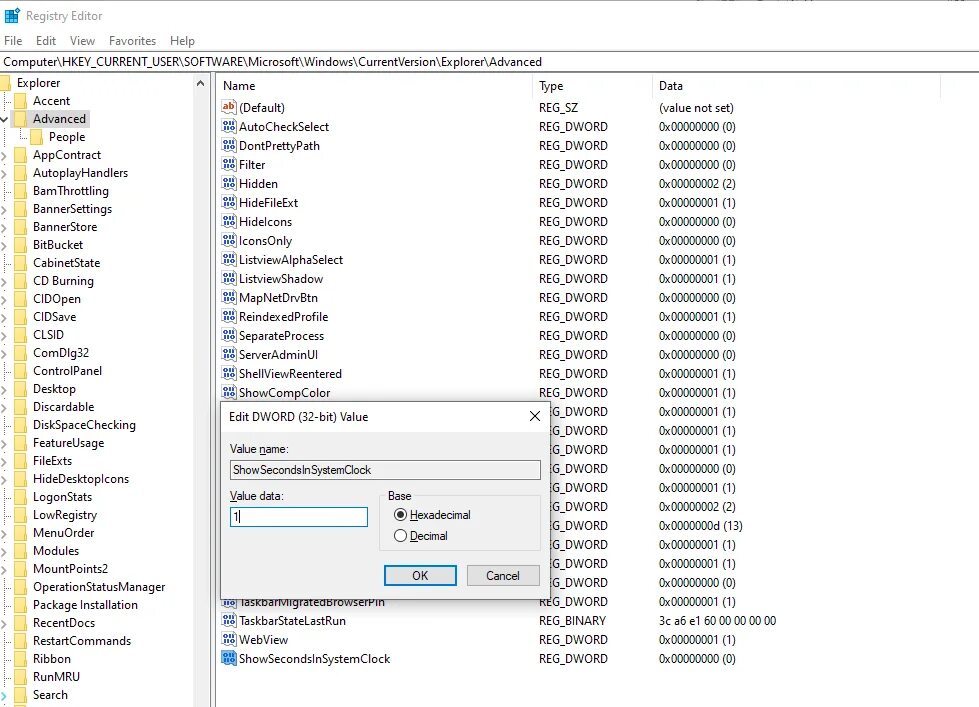Expand the FileExts tree node

coord(4,462)
